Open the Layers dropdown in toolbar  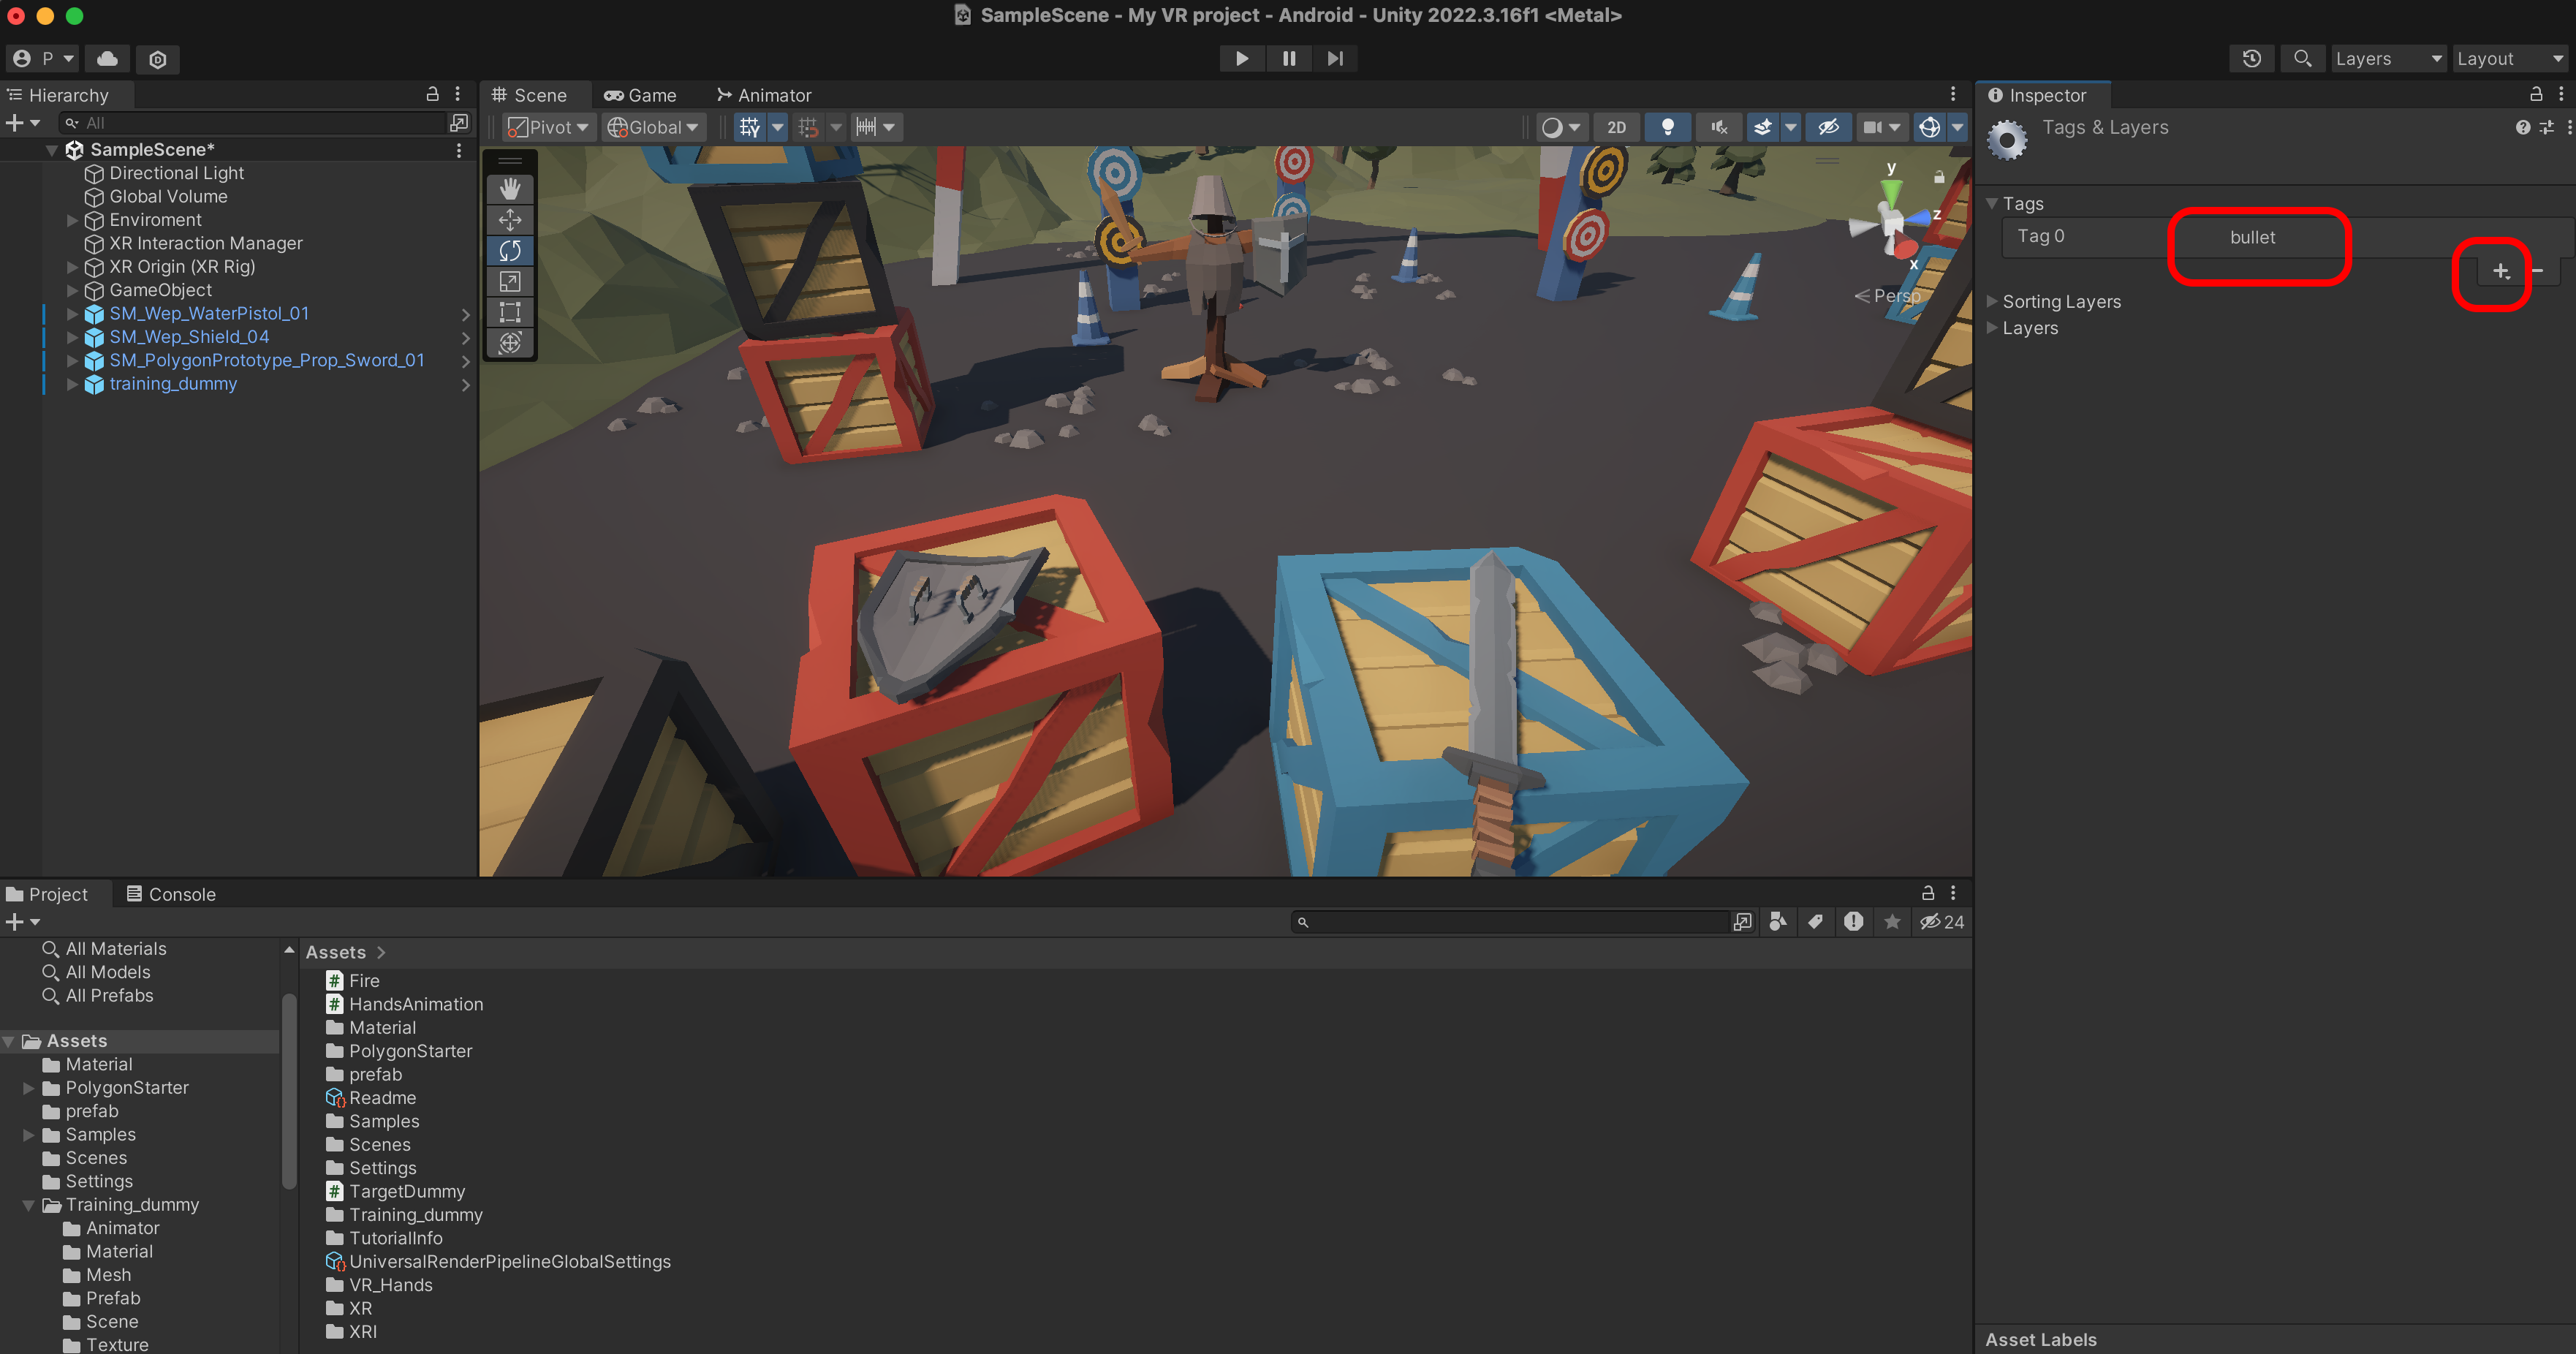coord(2387,59)
